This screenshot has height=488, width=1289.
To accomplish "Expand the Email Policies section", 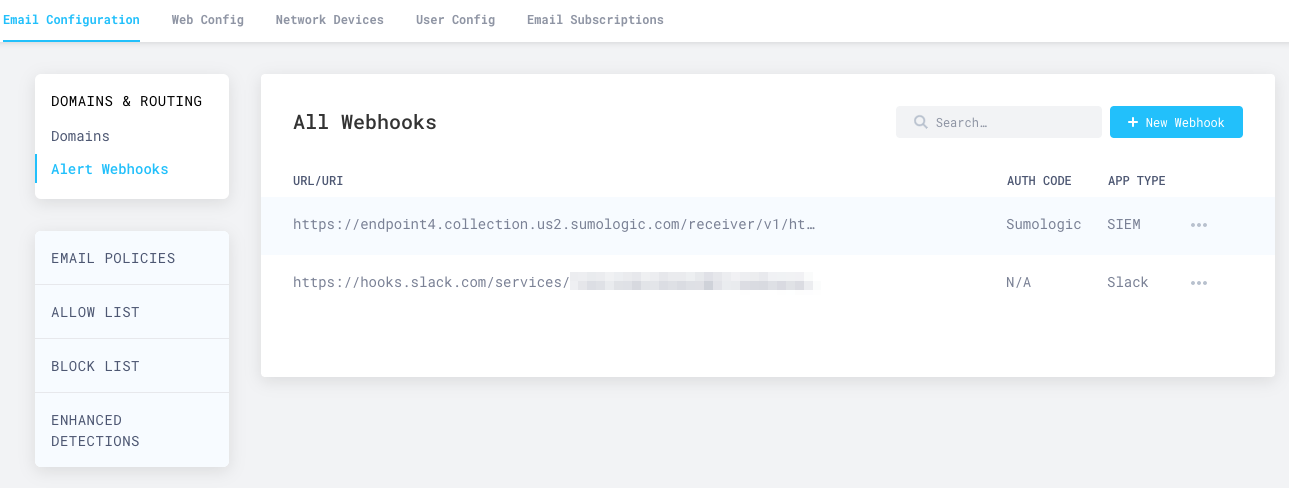I will tap(113, 258).
